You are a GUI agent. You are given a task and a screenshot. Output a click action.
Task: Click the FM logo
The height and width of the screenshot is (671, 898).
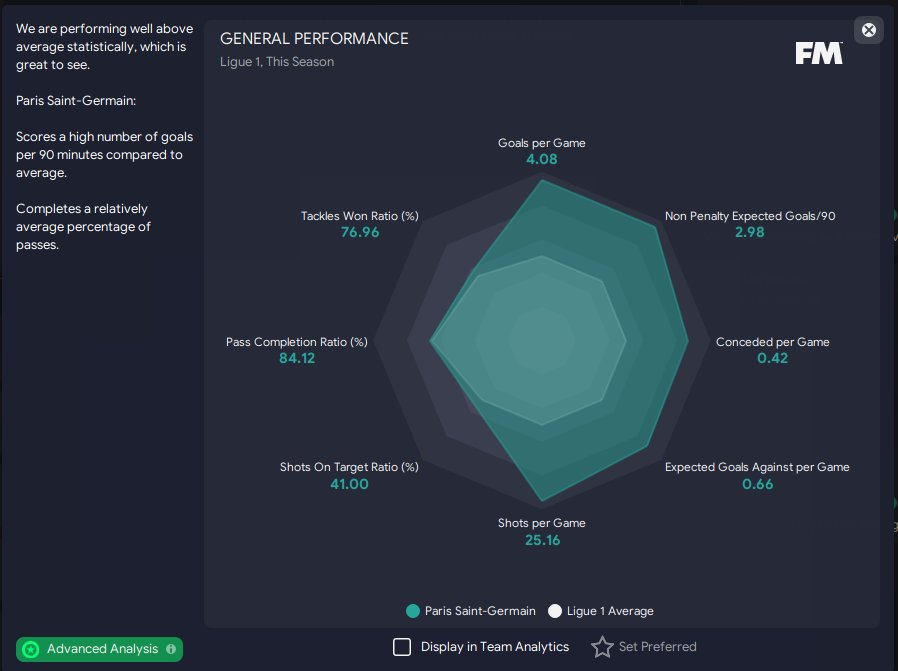click(819, 53)
